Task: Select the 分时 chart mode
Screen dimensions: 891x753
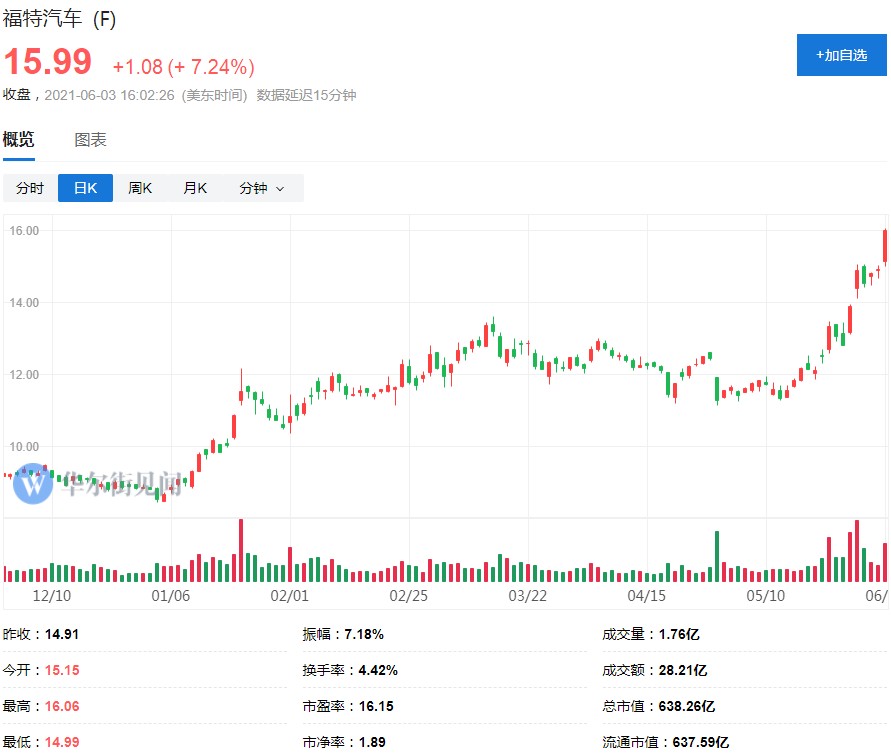Action: [x=30, y=188]
